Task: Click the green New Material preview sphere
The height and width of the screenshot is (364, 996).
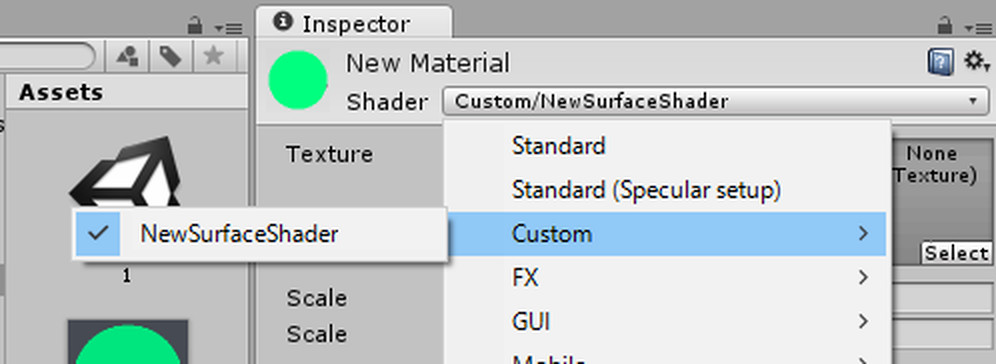Action: (x=298, y=80)
